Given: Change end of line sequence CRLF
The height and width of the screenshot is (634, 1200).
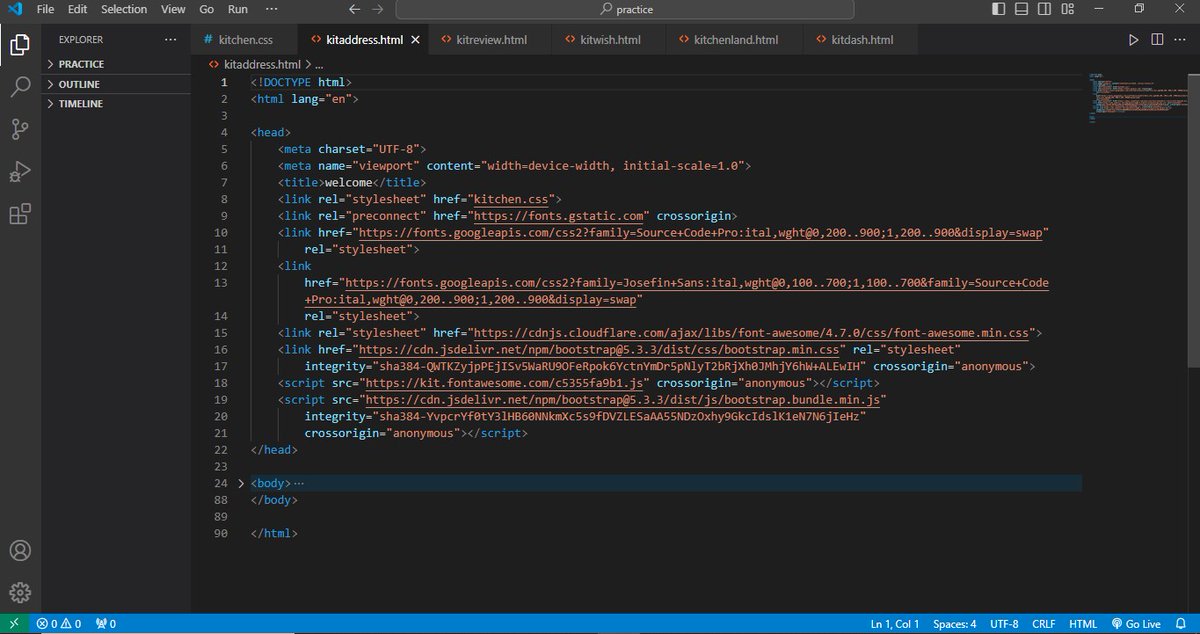Looking at the screenshot, I should 1044,624.
